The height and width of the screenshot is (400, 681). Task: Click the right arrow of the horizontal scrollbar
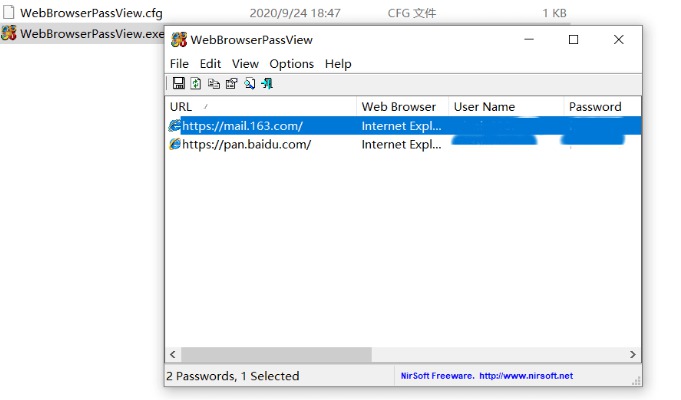coord(633,354)
